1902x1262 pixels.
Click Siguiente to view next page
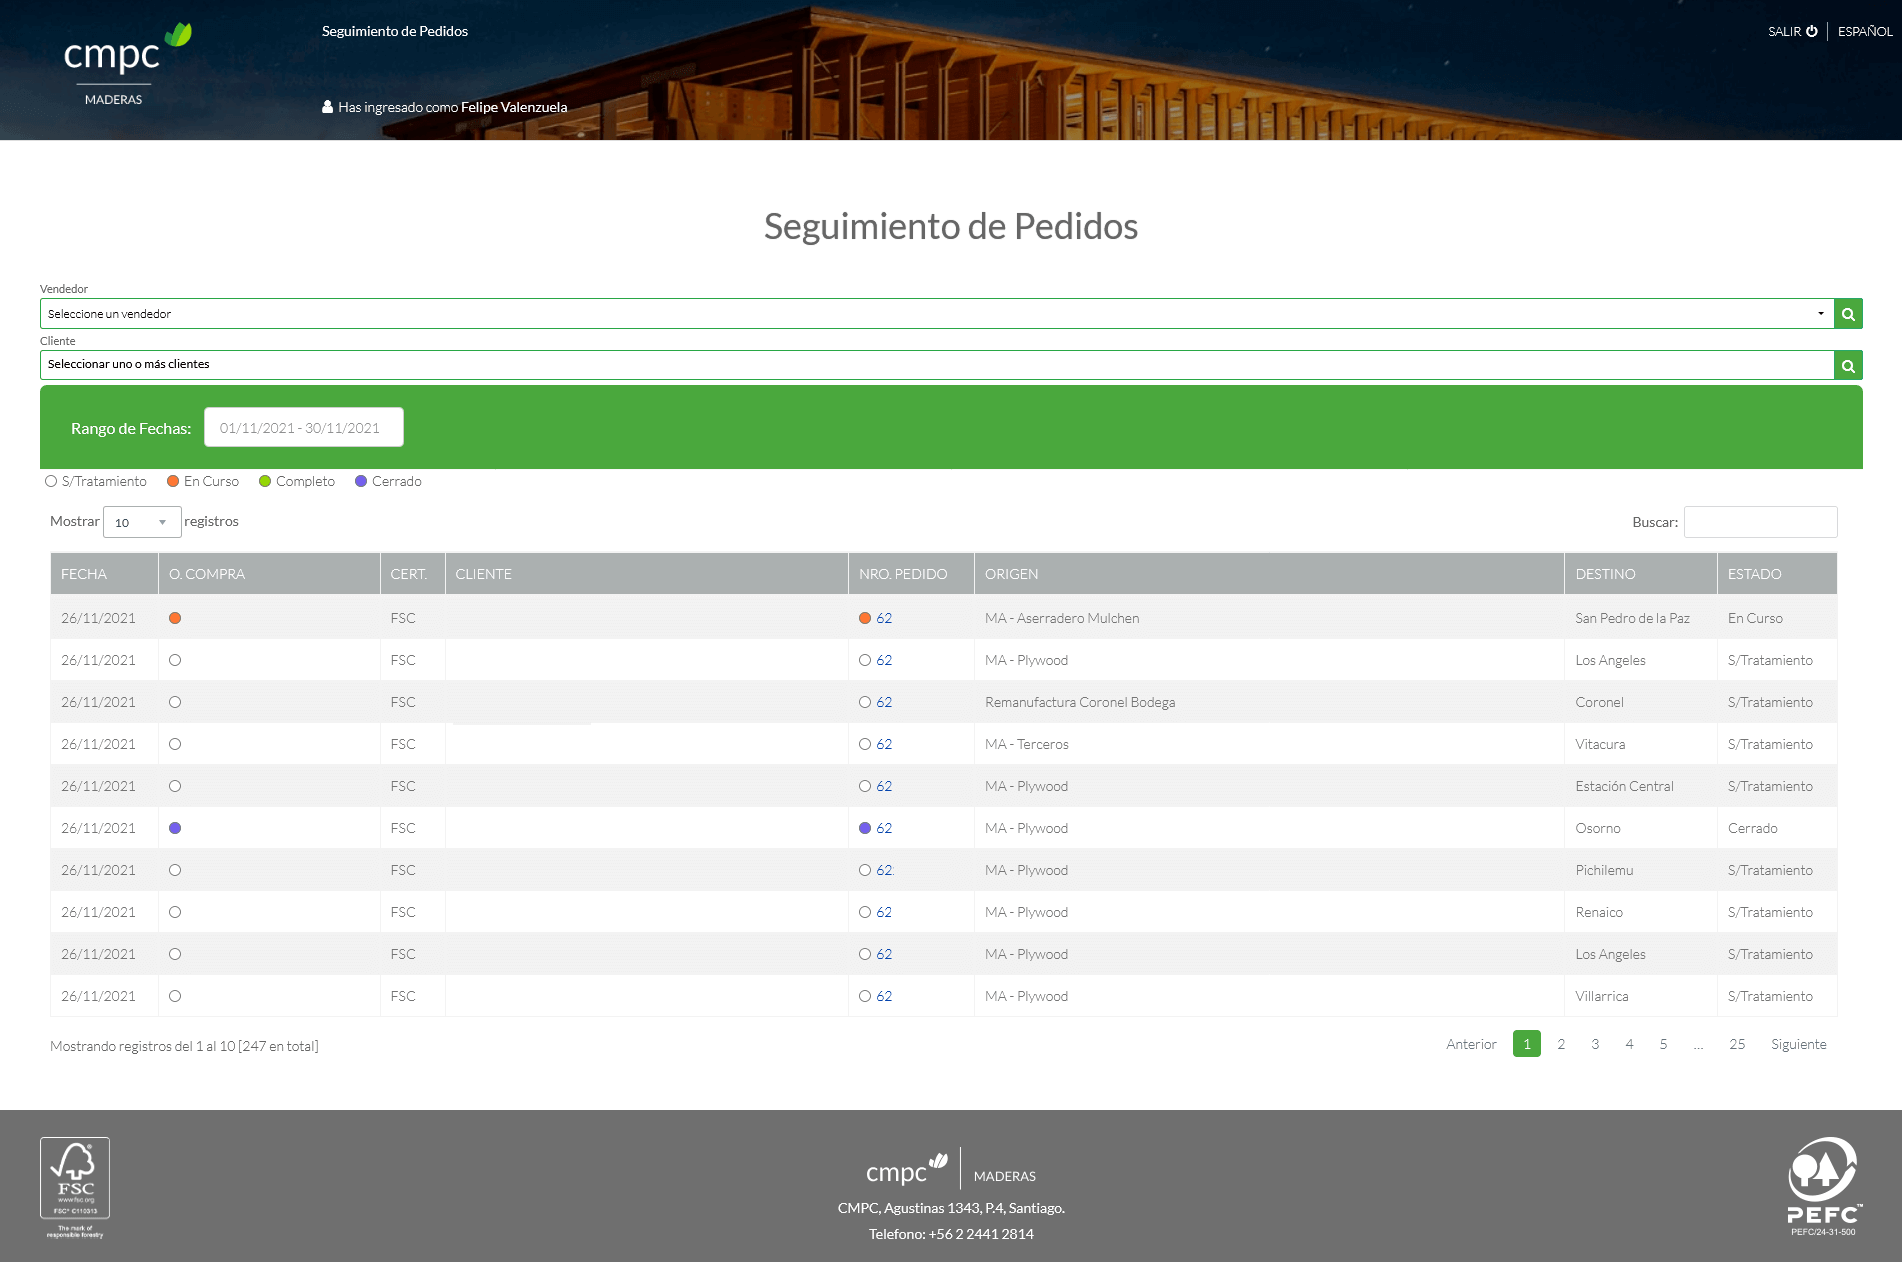[x=1798, y=1045]
